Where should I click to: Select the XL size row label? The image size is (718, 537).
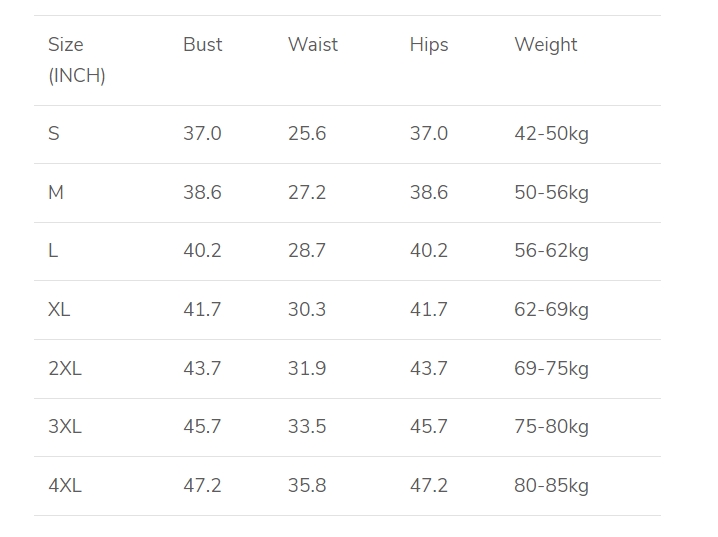[x=59, y=310]
